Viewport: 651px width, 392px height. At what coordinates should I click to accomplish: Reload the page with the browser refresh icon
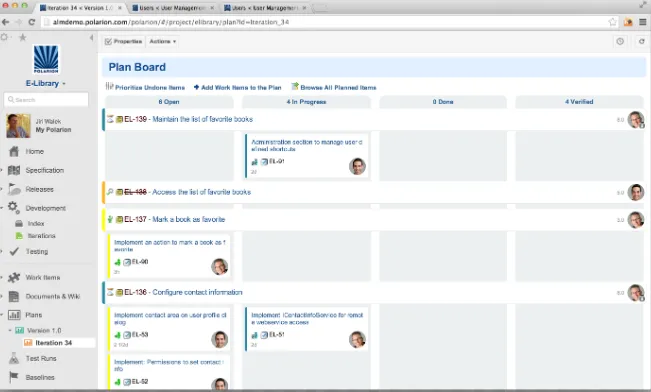click(x=32, y=22)
